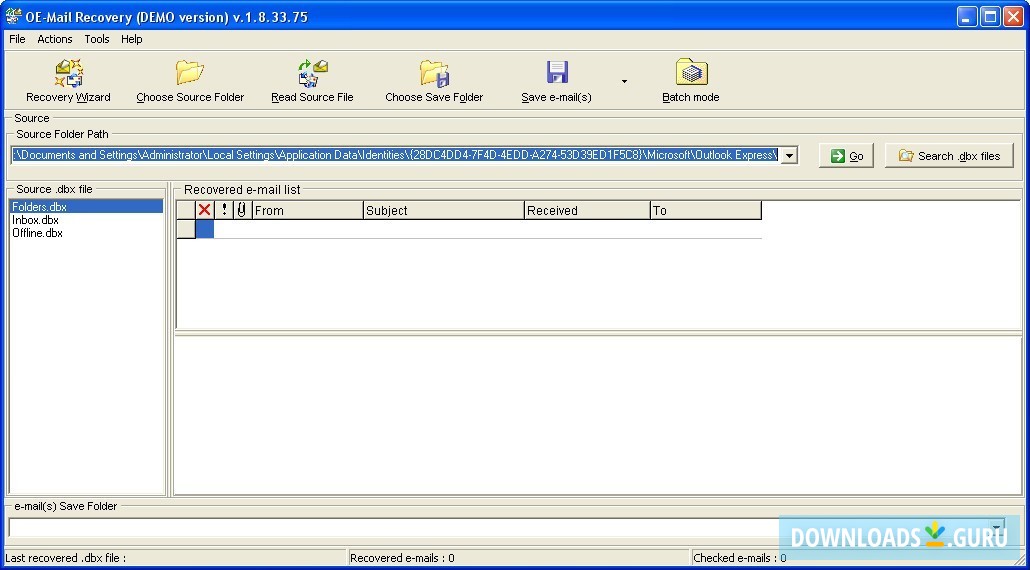Click the Read Source File icon

click(313, 73)
